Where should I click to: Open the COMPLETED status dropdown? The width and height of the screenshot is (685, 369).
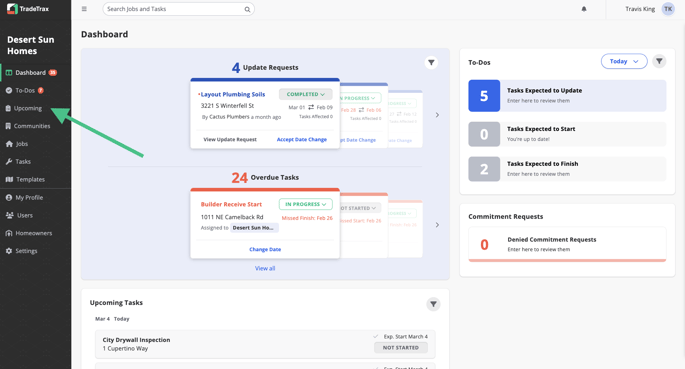[306, 94]
